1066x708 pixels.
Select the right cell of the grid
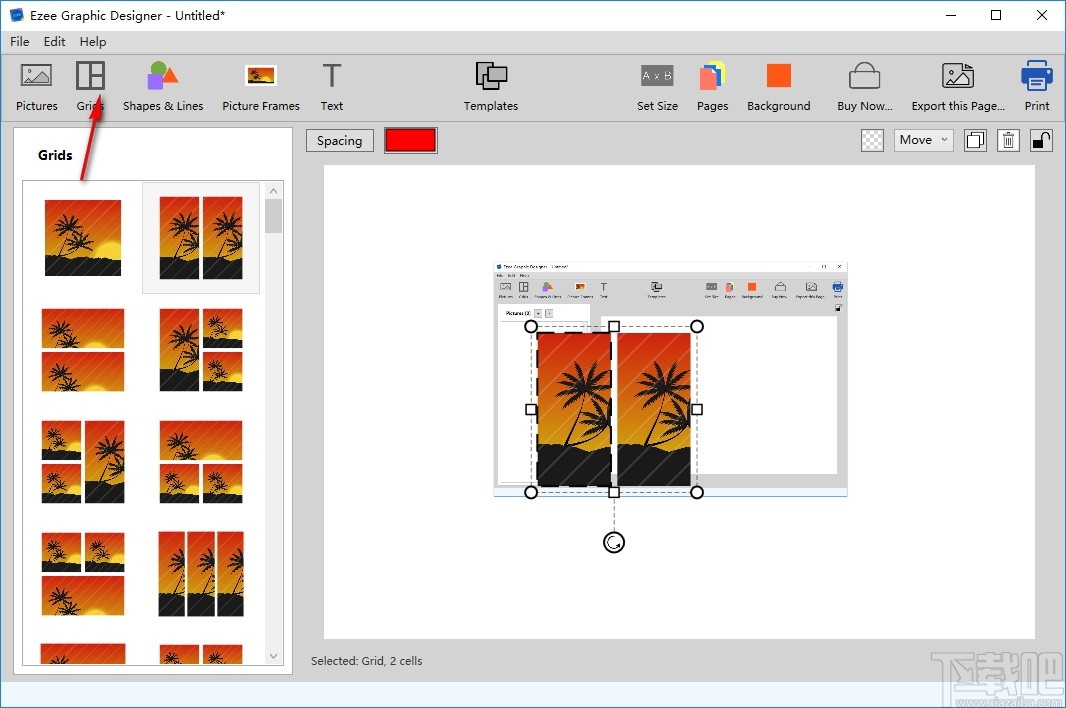pyautogui.click(x=654, y=409)
